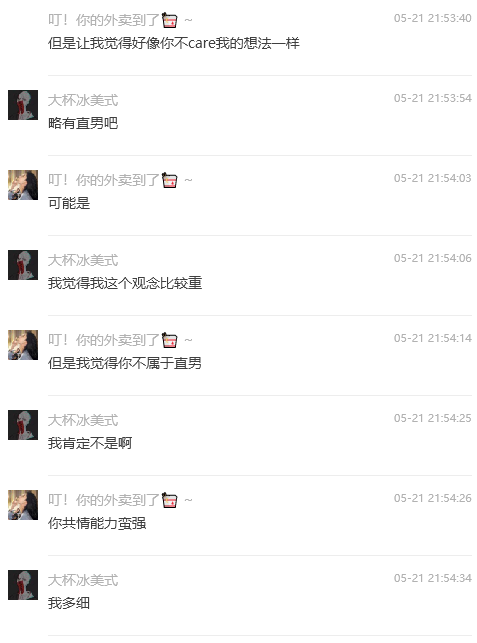Click takeout emoji in name at 21:54:26
477x643 pixels.
[170, 500]
